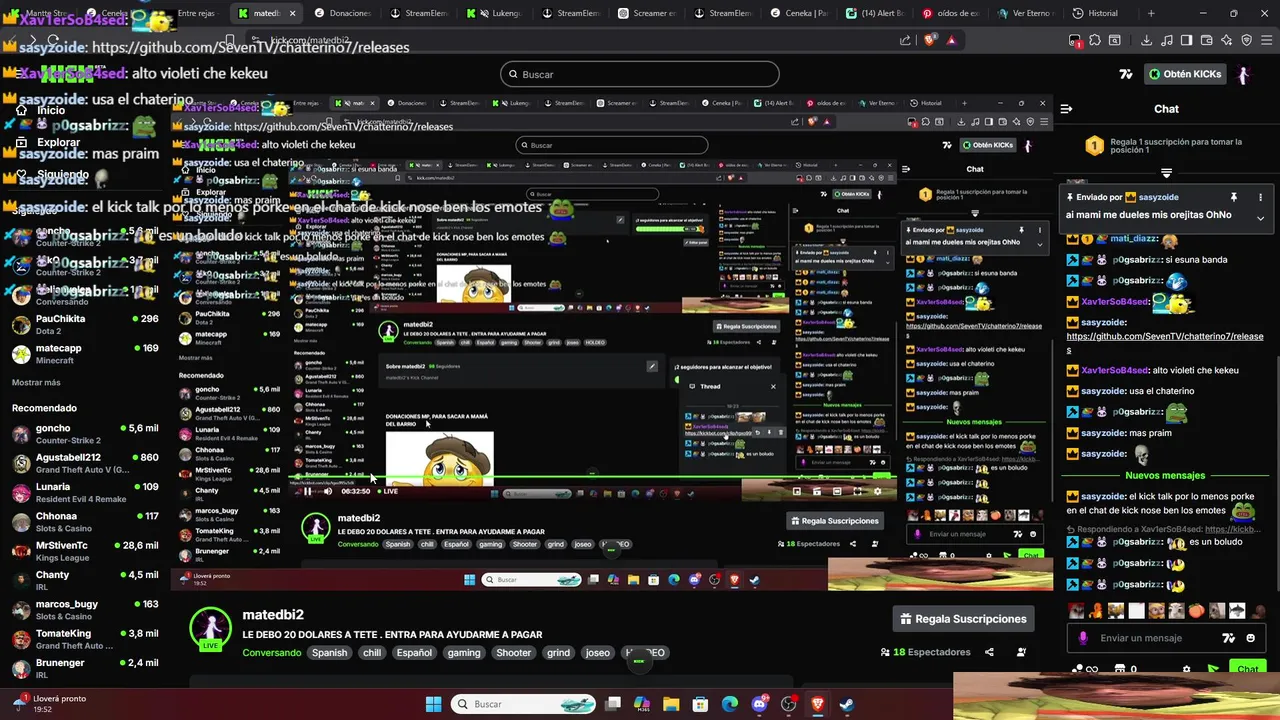The width and height of the screenshot is (1280, 720).
Task: Open Inicio in the left sidebar
Action: [40, 110]
